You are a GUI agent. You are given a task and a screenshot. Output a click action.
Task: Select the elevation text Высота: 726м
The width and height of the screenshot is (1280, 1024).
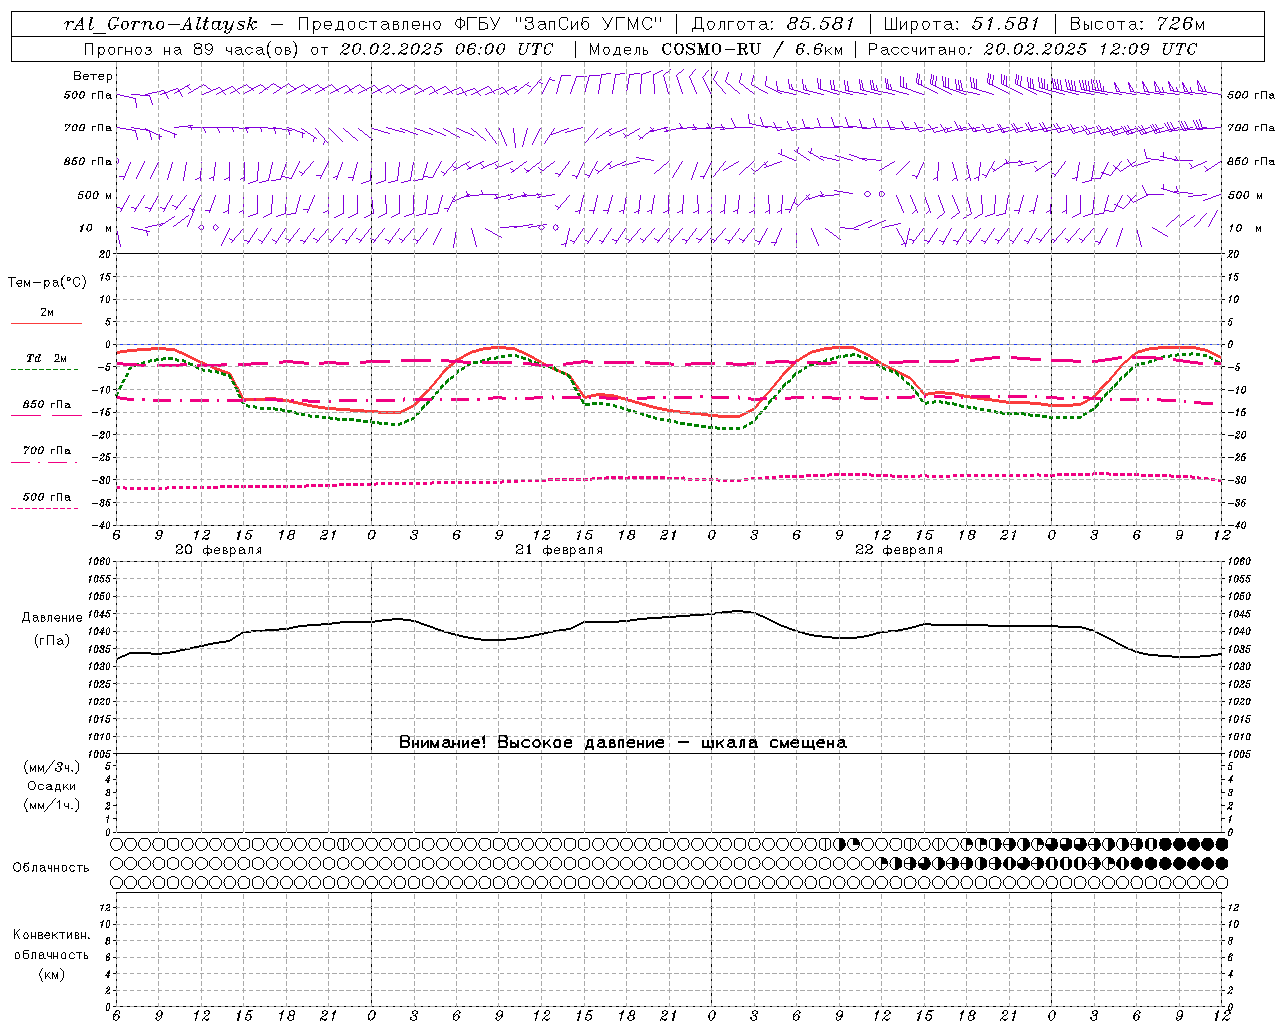tap(1137, 24)
